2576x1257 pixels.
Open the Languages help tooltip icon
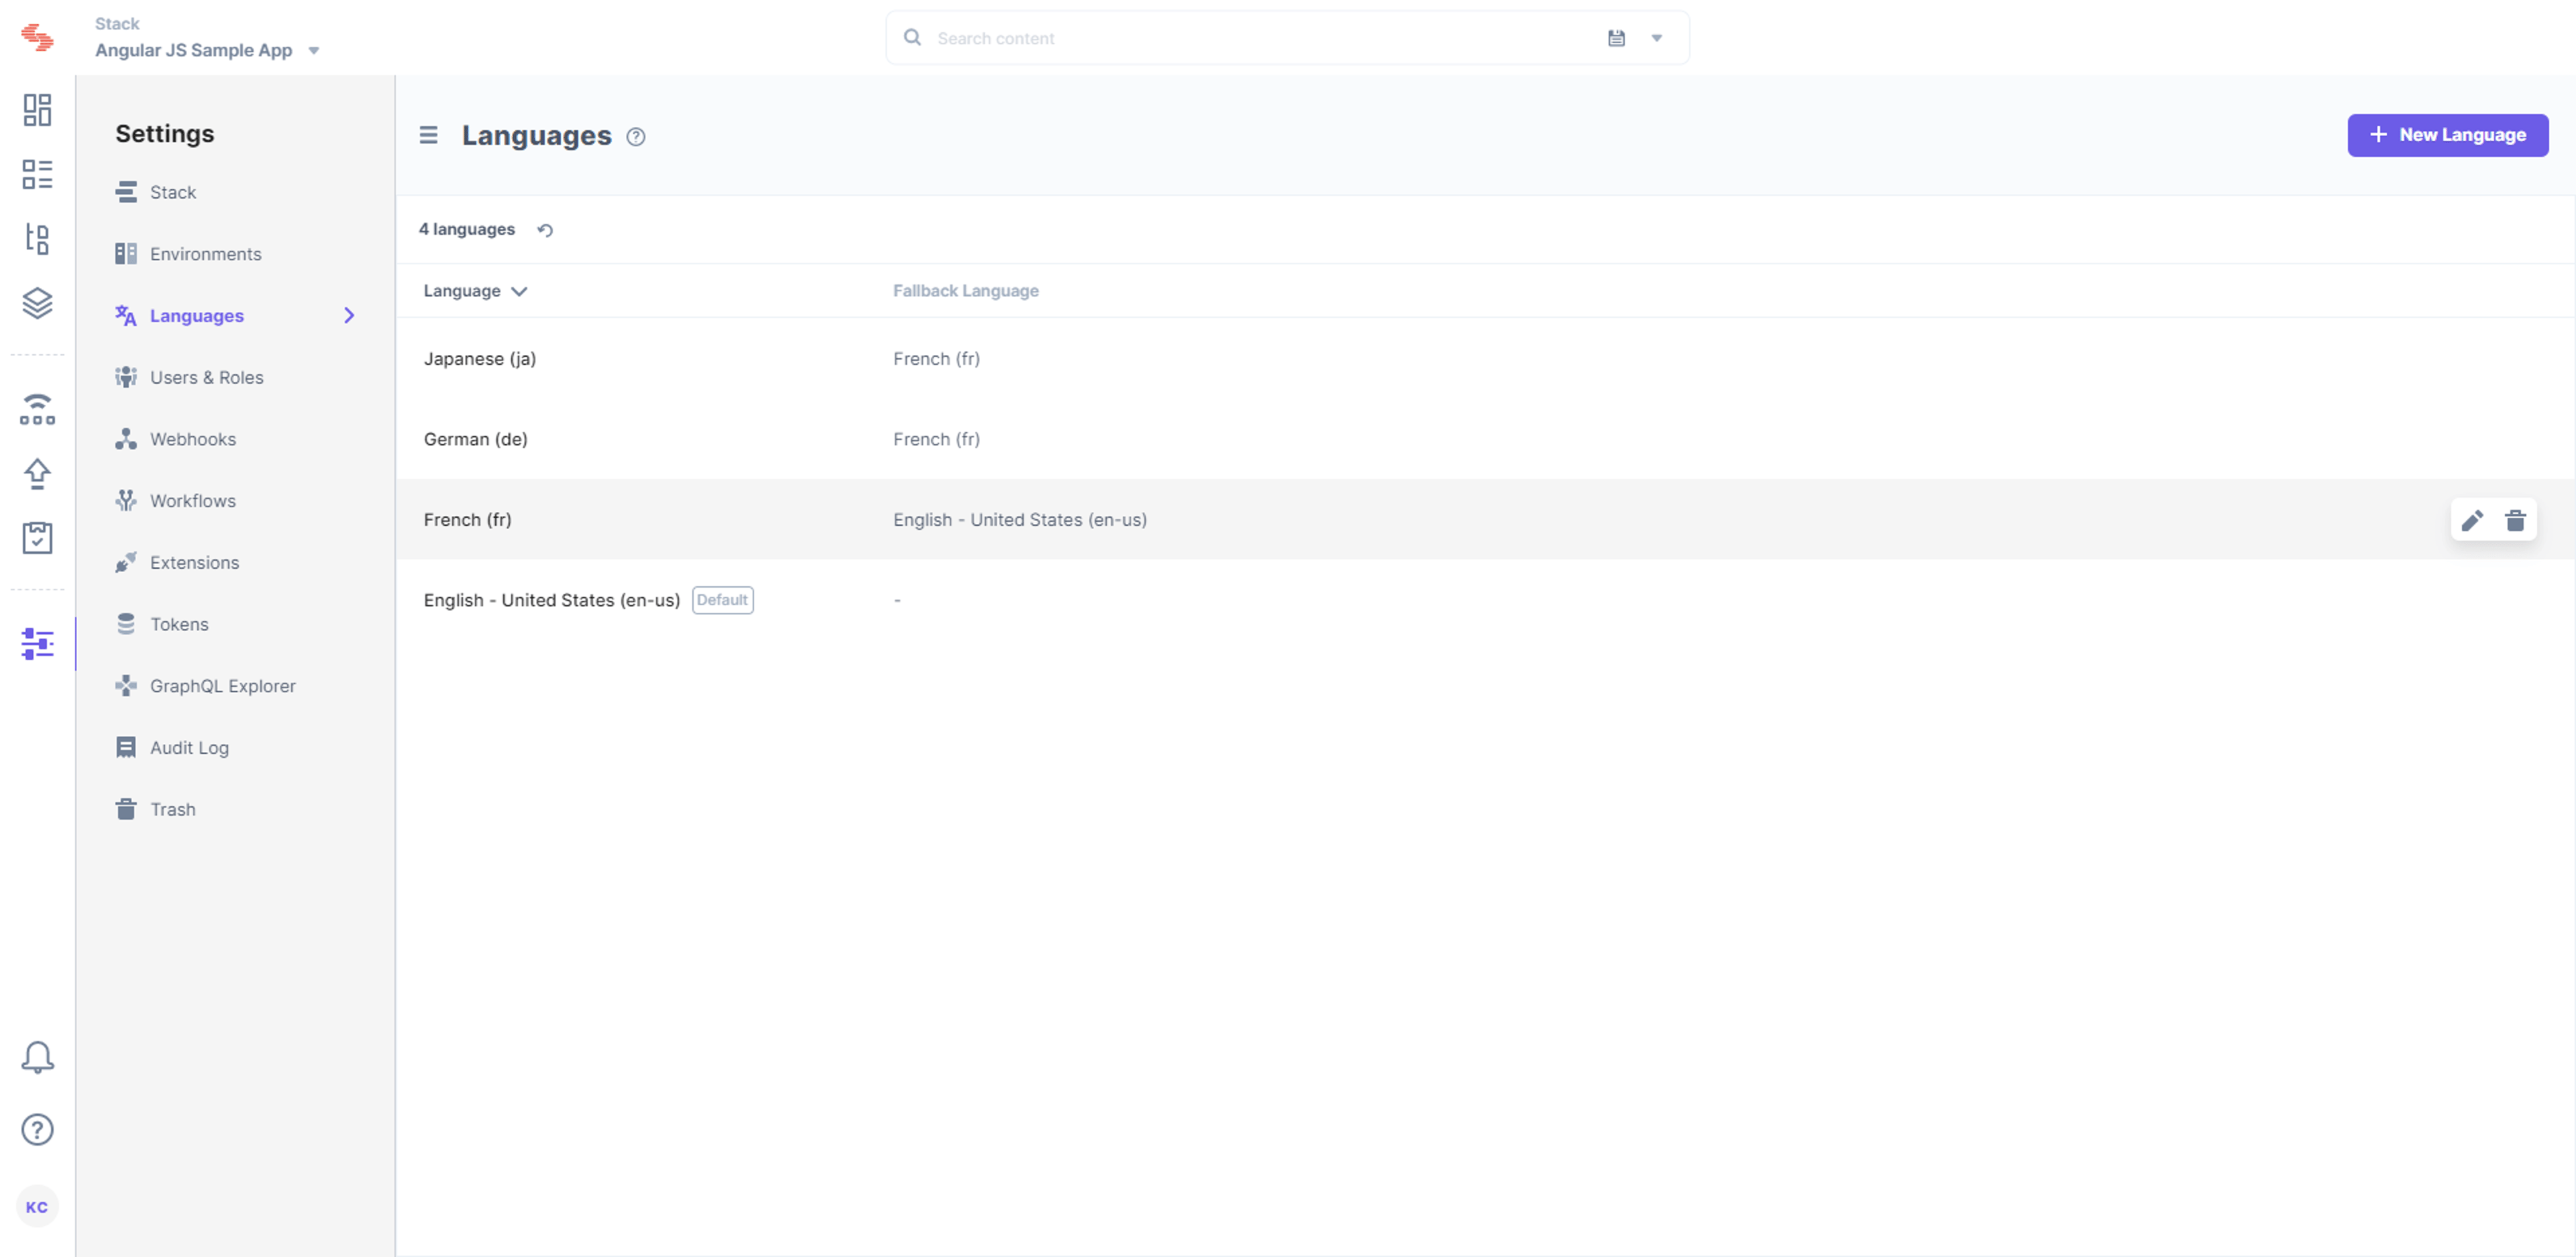point(636,137)
